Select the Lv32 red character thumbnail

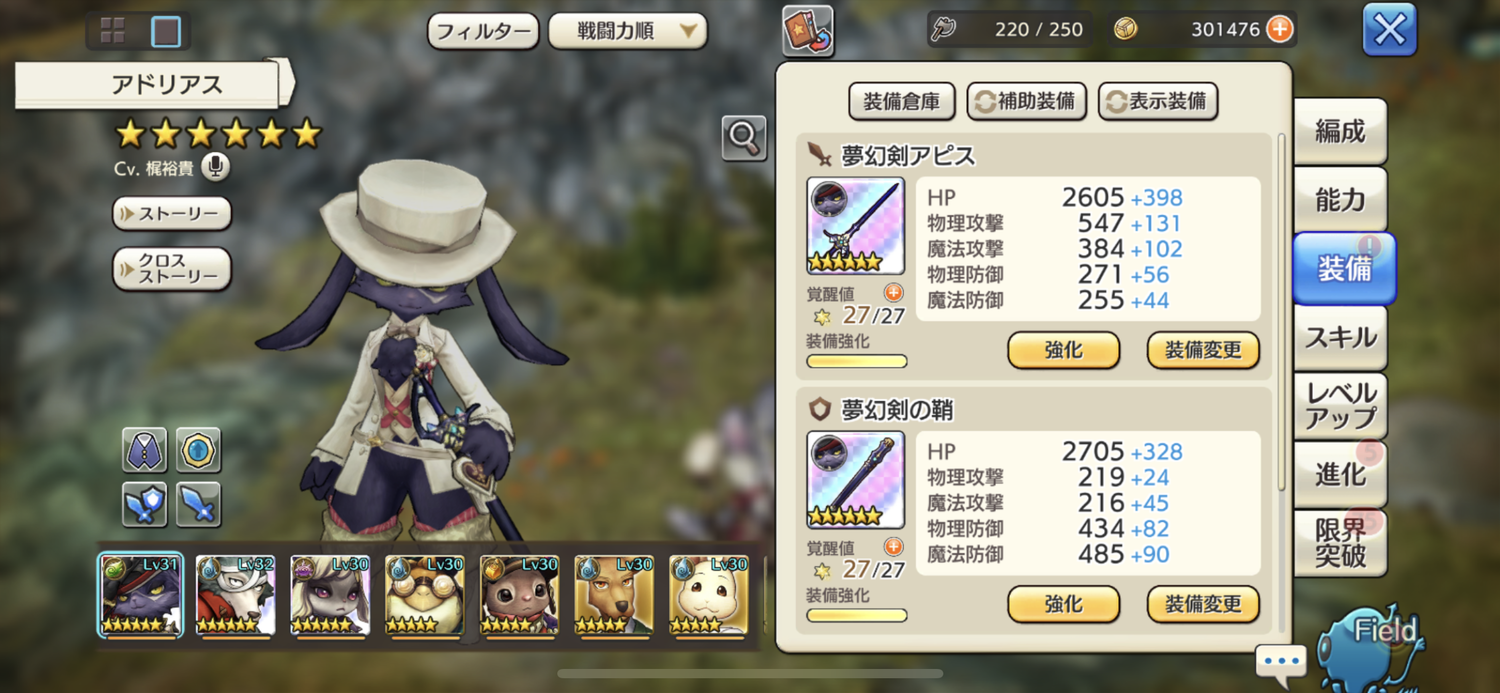click(x=236, y=596)
